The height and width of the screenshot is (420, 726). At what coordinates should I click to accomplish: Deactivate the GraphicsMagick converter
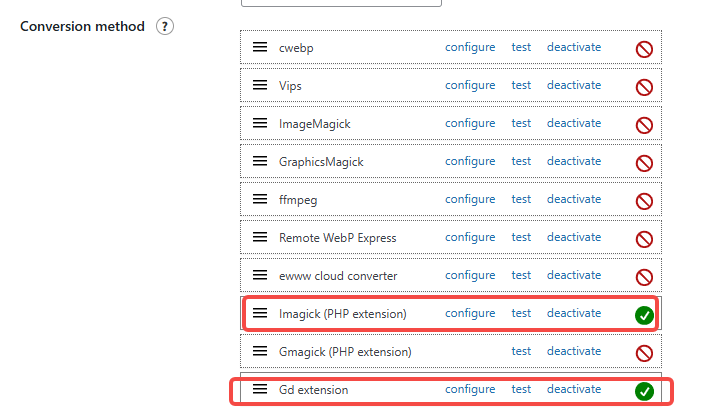[574, 161]
